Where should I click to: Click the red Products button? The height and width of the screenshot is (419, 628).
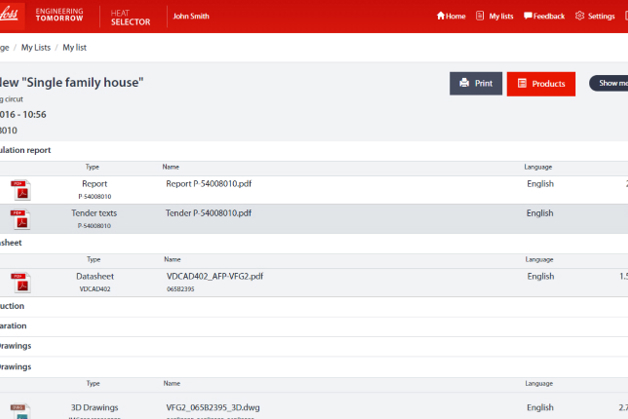pyautogui.click(x=541, y=84)
